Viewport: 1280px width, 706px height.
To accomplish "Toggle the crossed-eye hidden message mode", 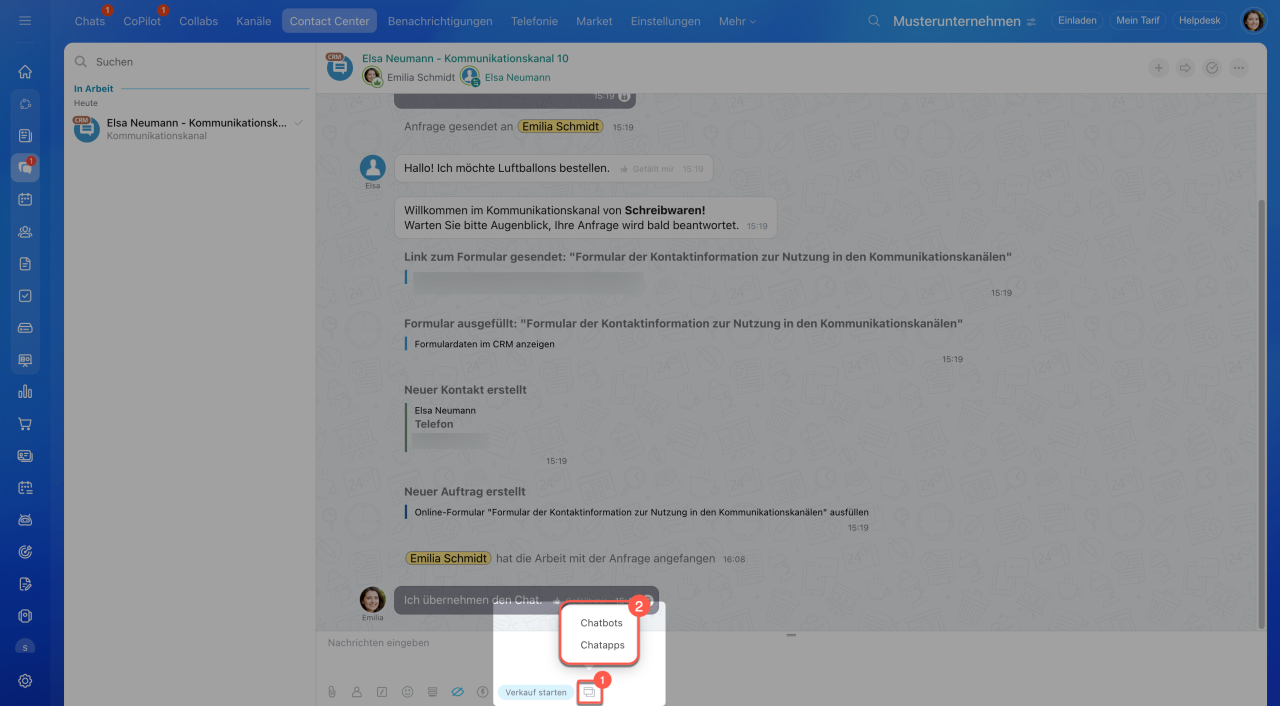I will click(458, 692).
